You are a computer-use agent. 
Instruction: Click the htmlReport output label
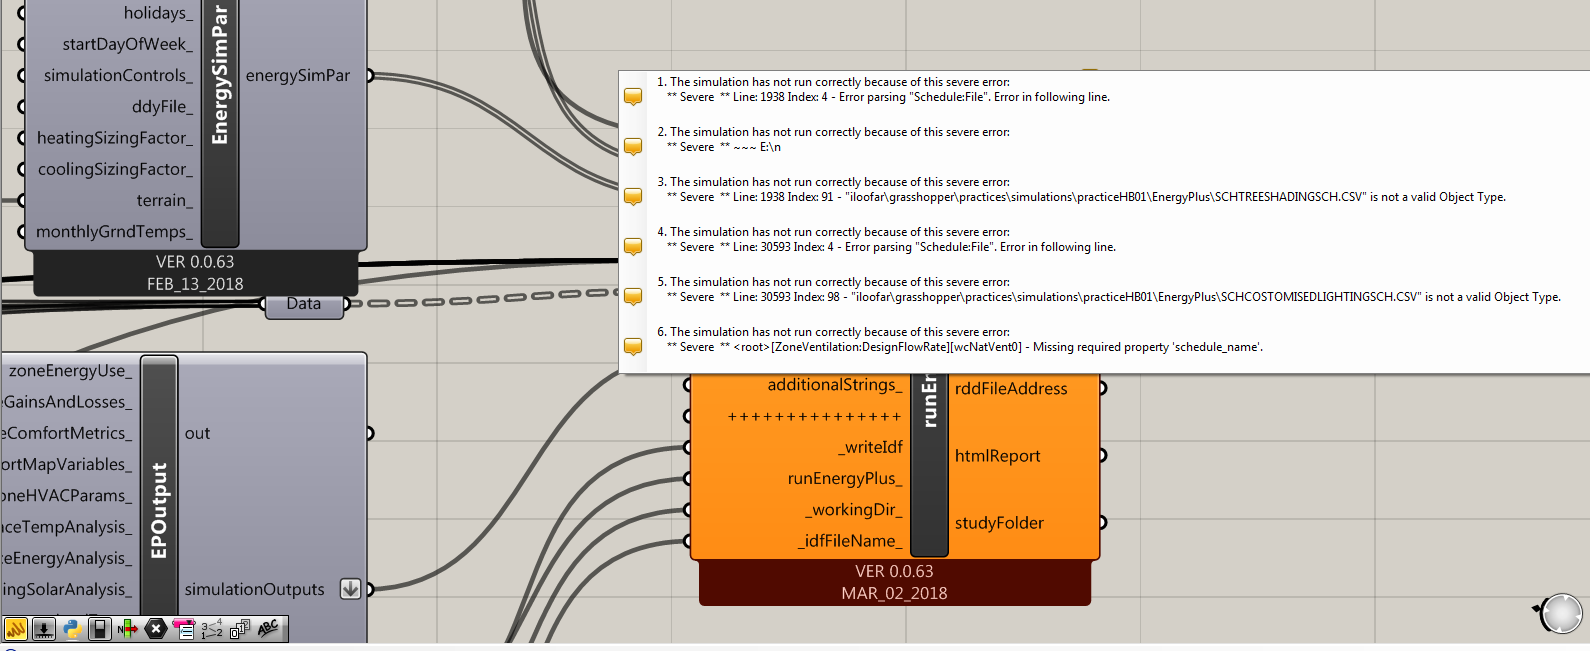(997, 456)
